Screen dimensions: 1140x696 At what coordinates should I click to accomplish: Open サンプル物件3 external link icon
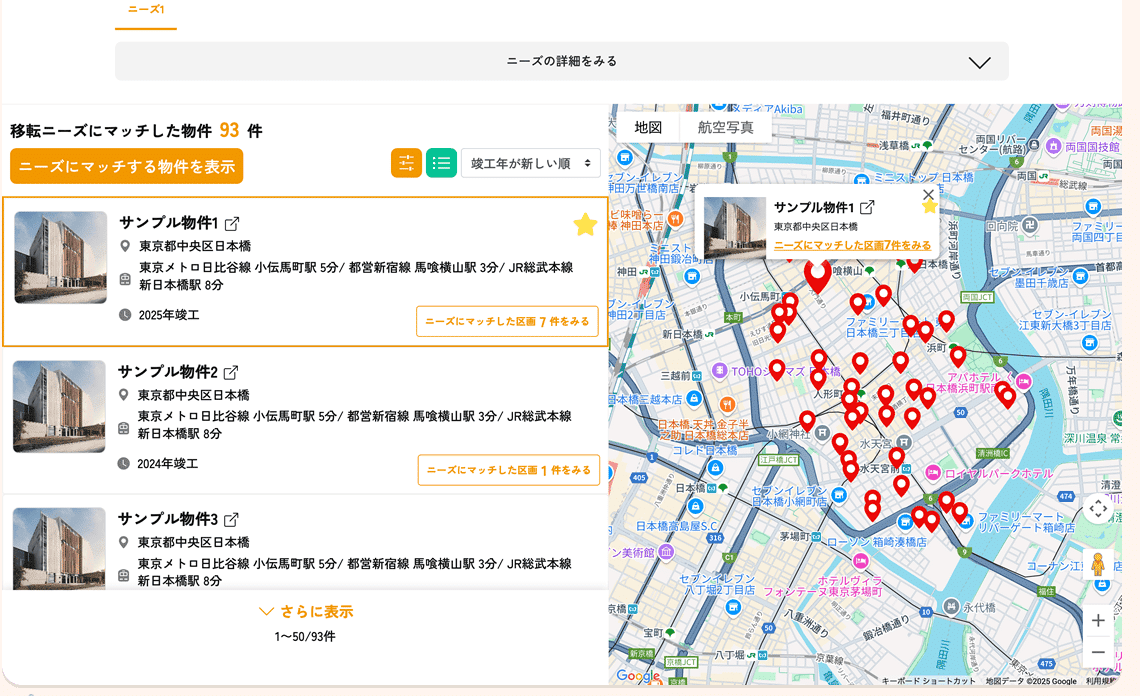tap(231, 520)
